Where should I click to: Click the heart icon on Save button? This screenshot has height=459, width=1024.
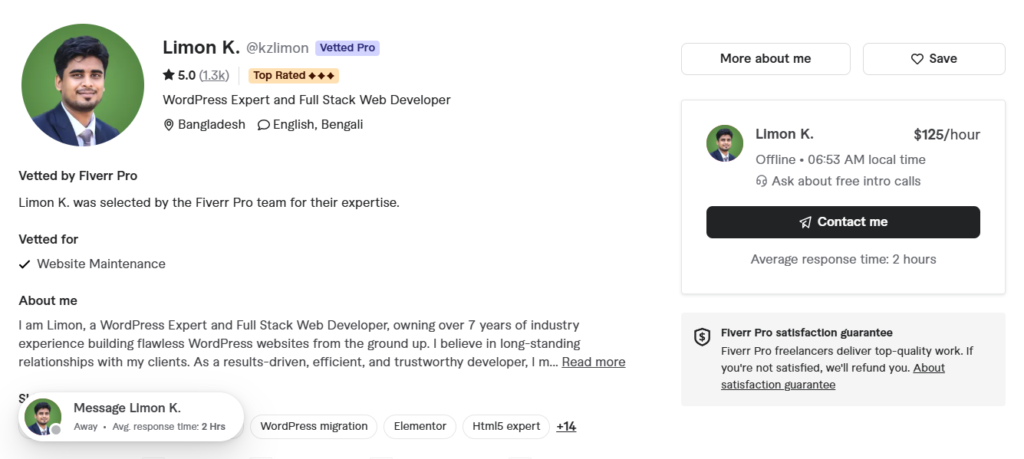pos(917,59)
